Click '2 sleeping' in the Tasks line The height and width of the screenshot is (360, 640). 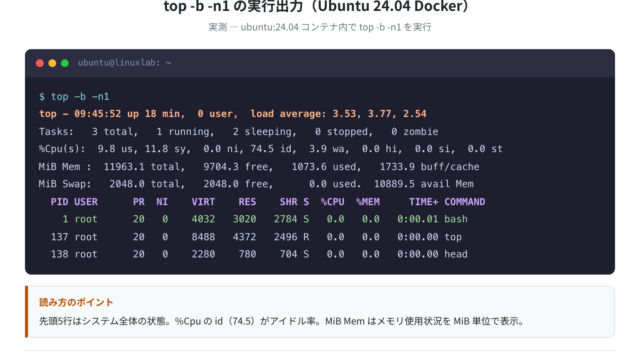tap(264, 132)
